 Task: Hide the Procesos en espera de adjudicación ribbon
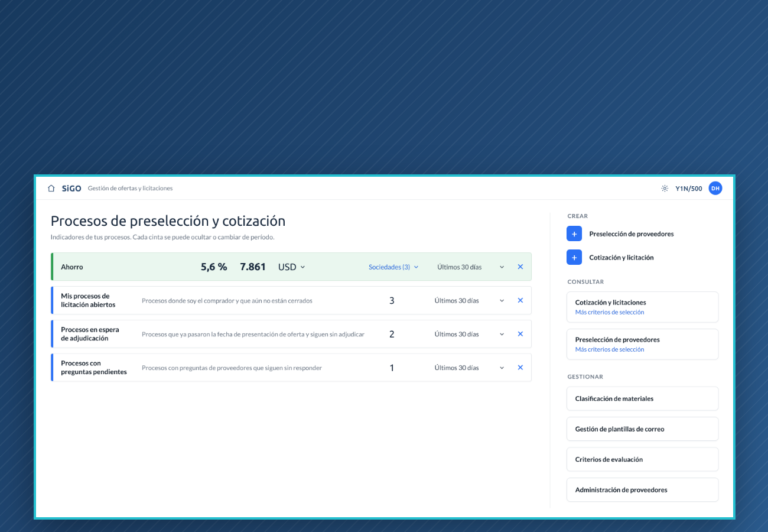tap(520, 334)
